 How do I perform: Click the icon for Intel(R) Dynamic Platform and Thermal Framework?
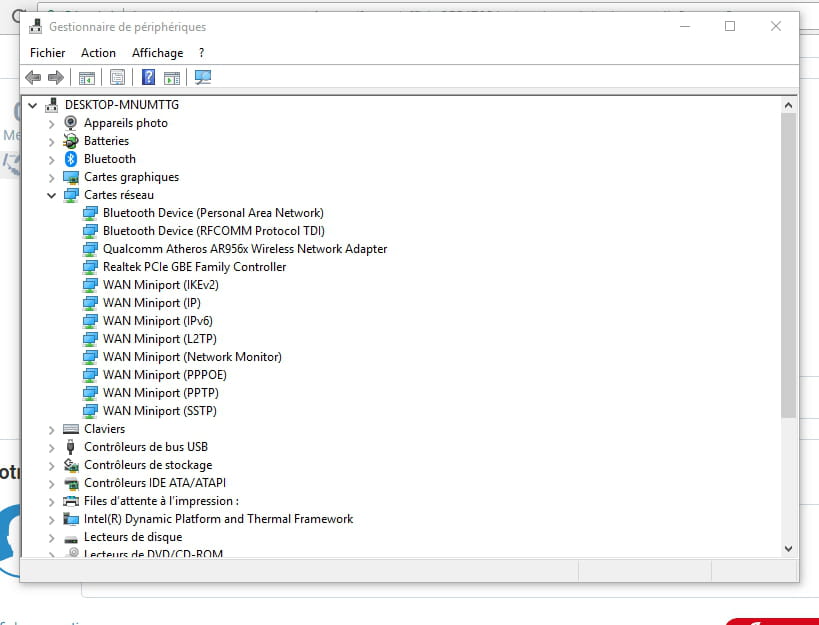click(71, 519)
